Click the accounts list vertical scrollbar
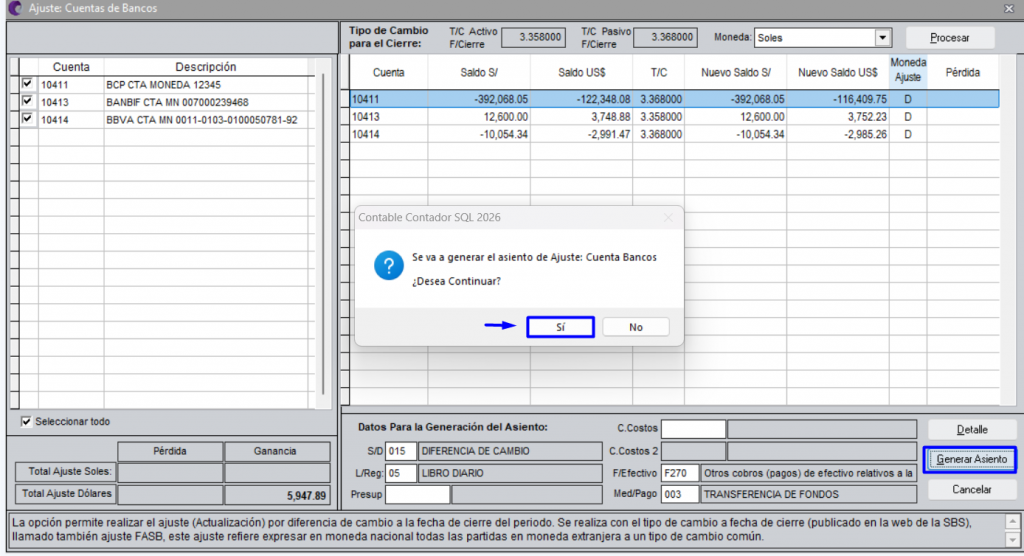1024x556 pixels. (323, 234)
